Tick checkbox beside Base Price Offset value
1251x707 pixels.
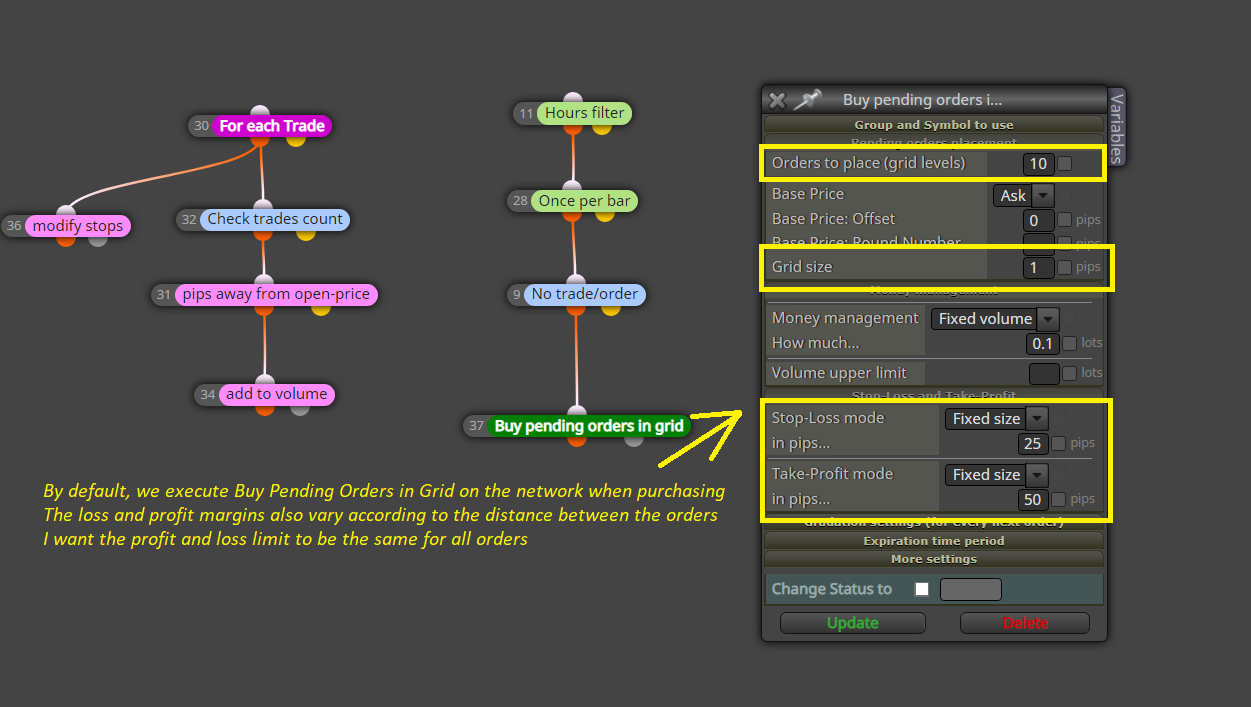pos(1065,220)
